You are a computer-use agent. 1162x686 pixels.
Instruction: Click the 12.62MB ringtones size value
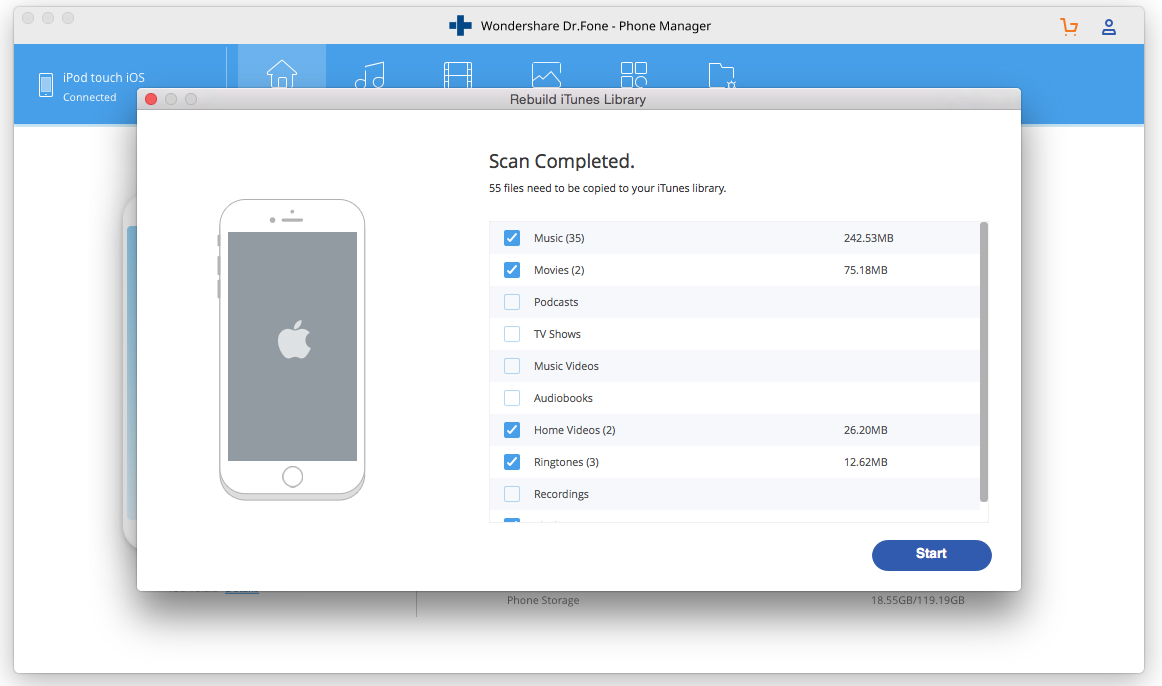point(866,462)
